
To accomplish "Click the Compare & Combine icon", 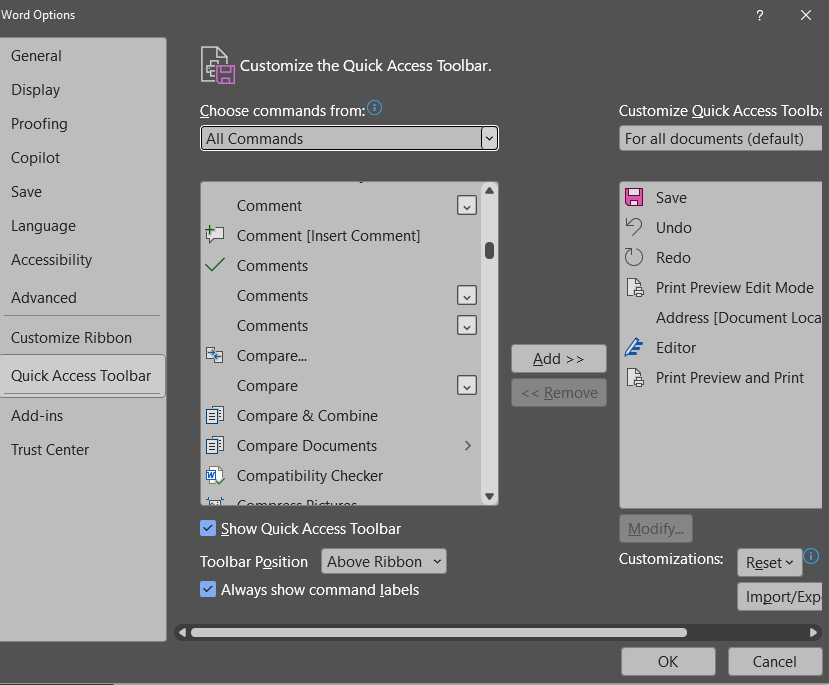I will 215,415.
